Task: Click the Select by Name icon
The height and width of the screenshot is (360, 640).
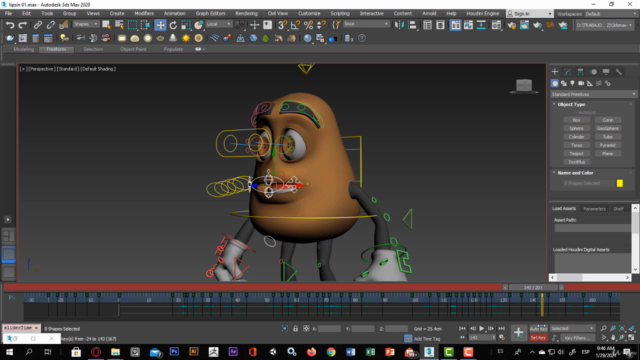Action: tap(120, 25)
